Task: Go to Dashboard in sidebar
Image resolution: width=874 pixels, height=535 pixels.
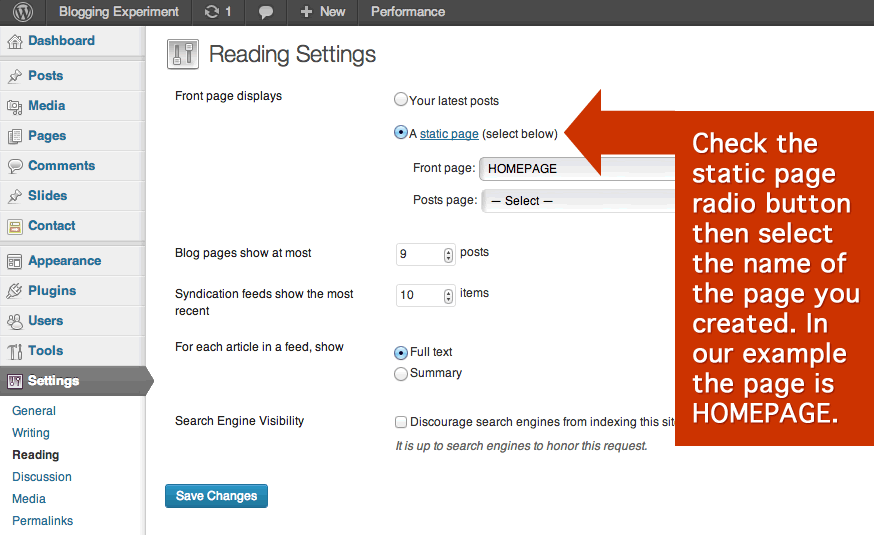Action: [x=61, y=41]
